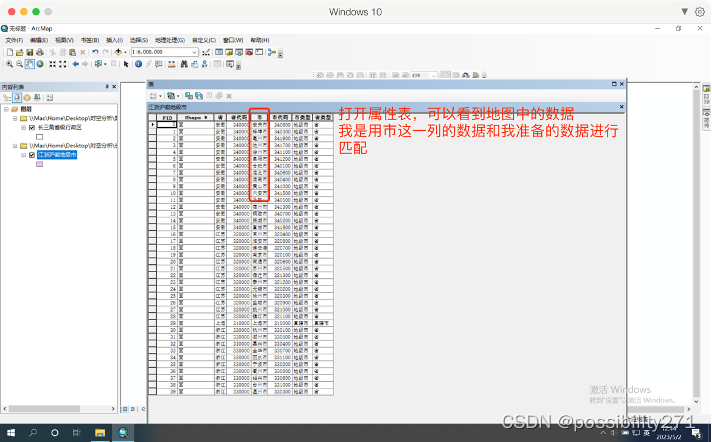Viewport: 712px width, 442px height.
Task: Open a map file with the folder icon
Action: (x=20, y=52)
